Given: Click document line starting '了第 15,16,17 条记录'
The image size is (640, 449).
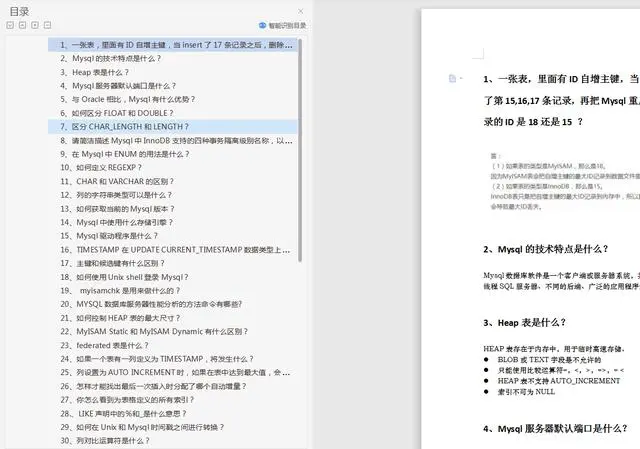Looking at the screenshot, I should 562,100.
